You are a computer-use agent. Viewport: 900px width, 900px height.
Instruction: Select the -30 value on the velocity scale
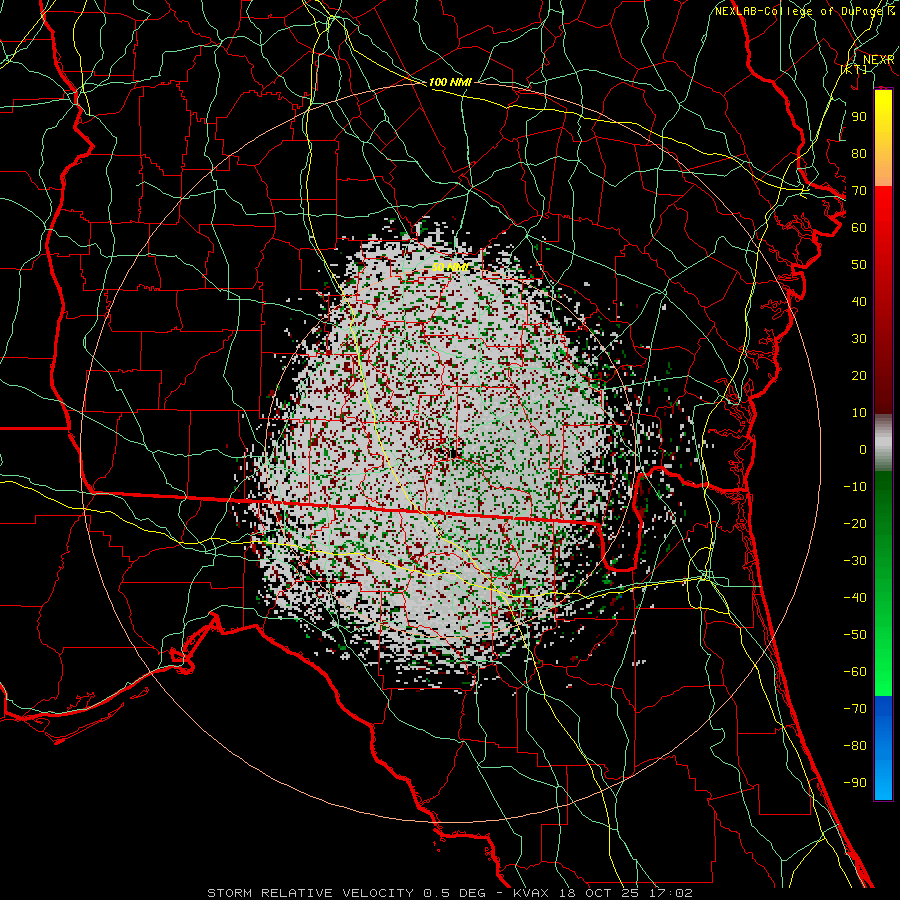tap(855, 561)
